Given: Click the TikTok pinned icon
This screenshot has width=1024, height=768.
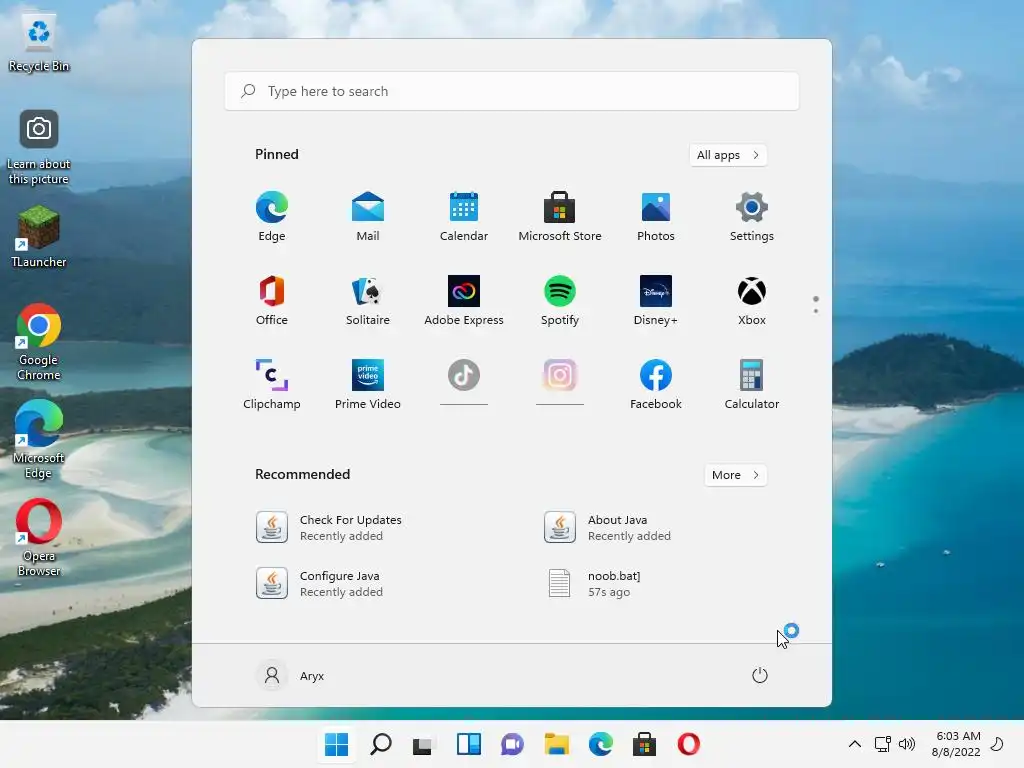Looking at the screenshot, I should 464,376.
